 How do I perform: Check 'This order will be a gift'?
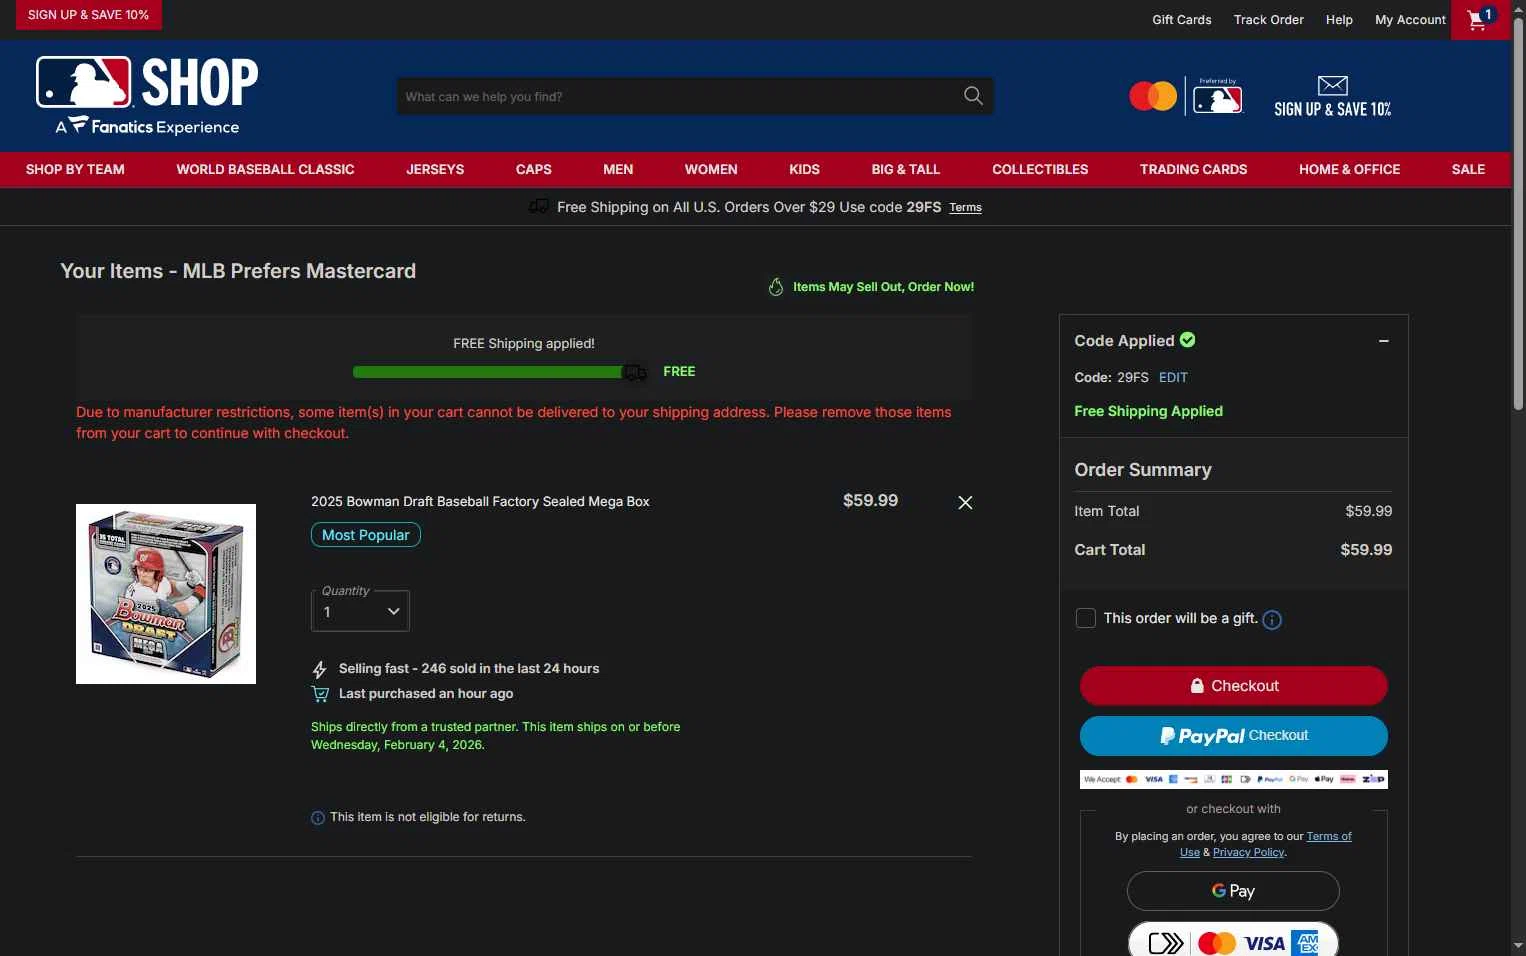[1085, 618]
